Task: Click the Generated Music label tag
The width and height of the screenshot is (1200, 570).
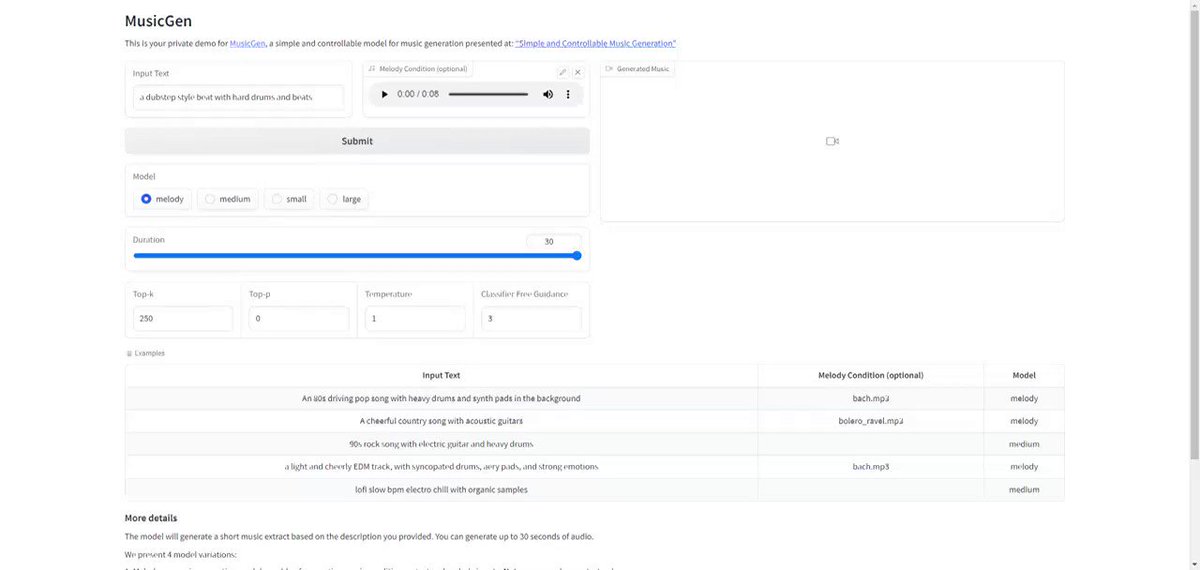Action: (x=638, y=69)
